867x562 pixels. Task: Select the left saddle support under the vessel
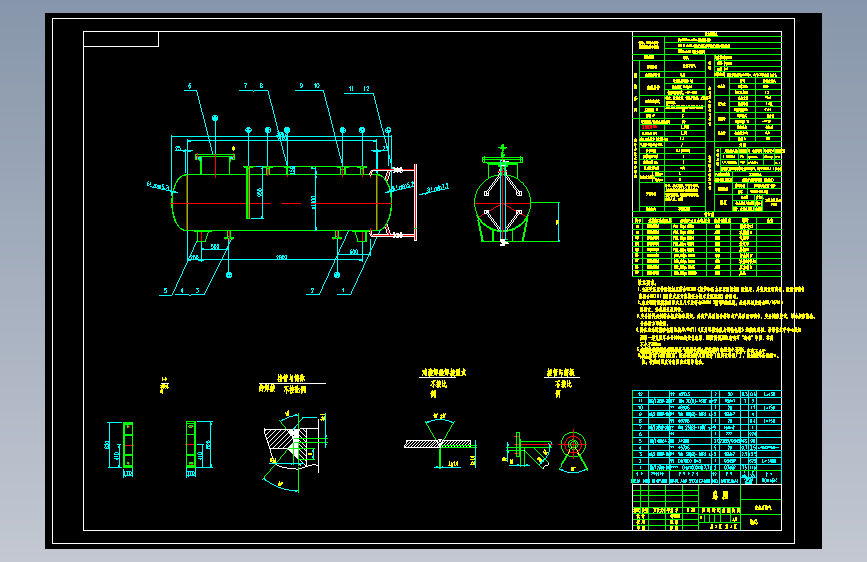click(202, 236)
